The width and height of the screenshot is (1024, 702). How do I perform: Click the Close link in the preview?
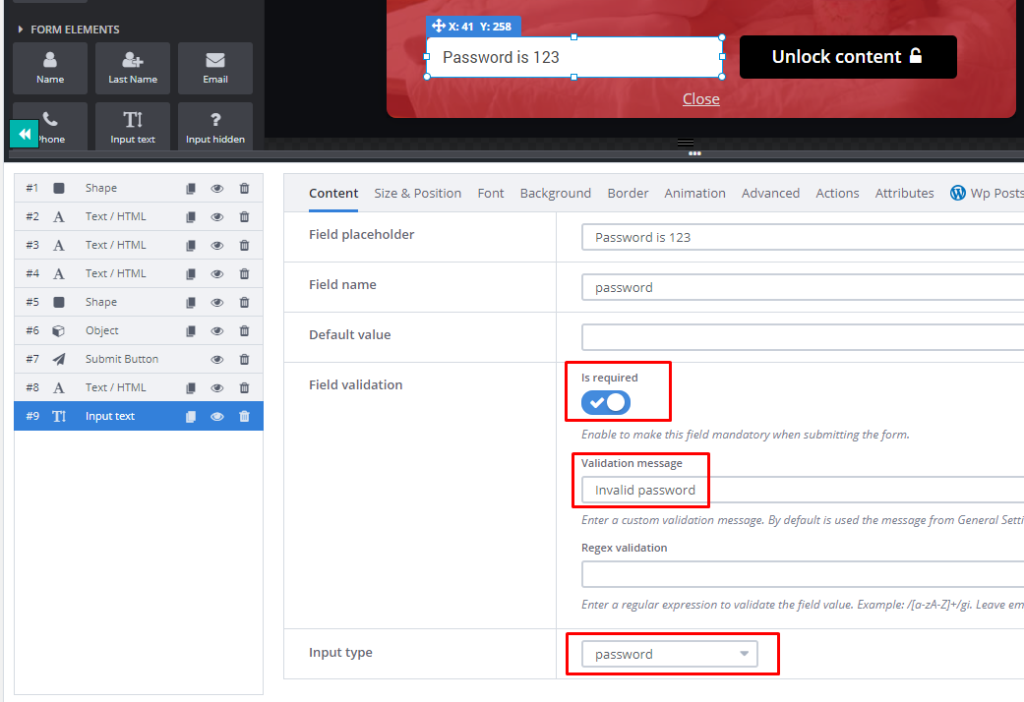pos(701,99)
